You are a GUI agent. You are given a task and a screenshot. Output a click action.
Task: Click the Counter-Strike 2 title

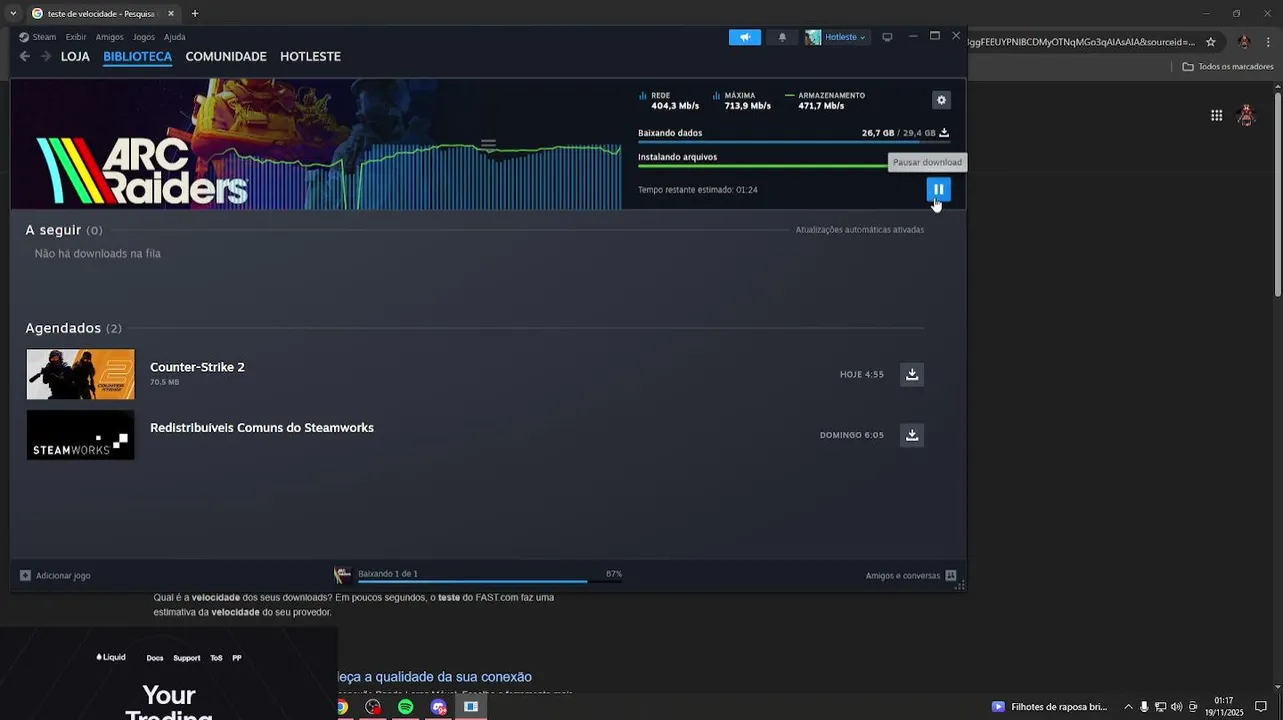tap(197, 367)
